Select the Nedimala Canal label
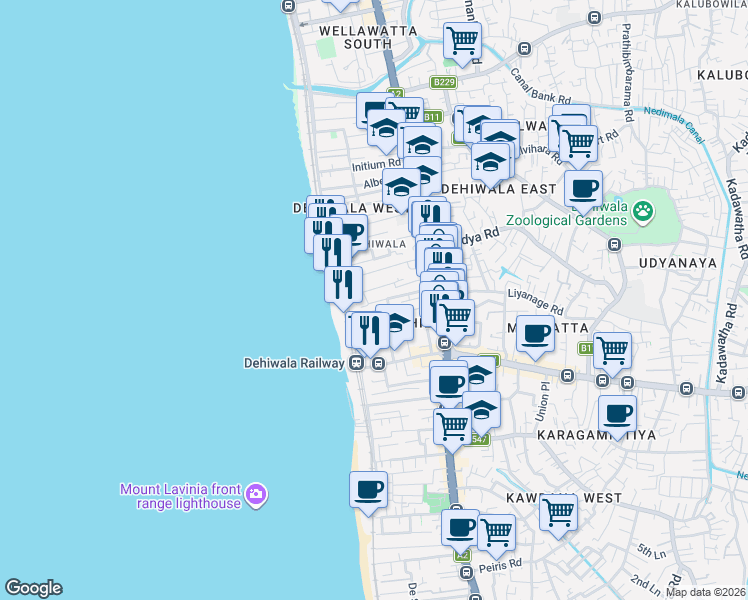748x600 pixels. tap(674, 124)
